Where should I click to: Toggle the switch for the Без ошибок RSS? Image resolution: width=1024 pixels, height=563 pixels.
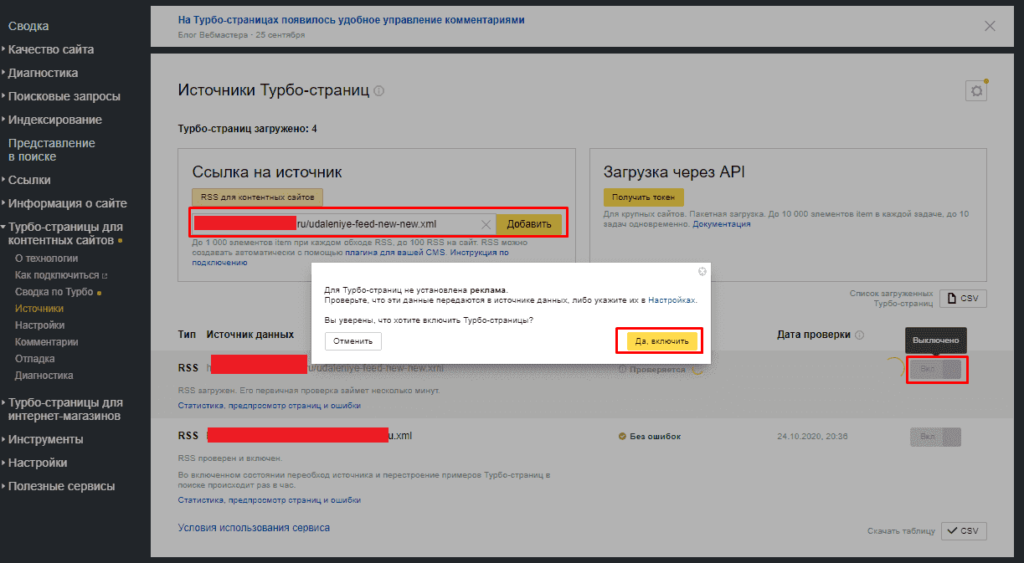pyautogui.click(x=935, y=437)
